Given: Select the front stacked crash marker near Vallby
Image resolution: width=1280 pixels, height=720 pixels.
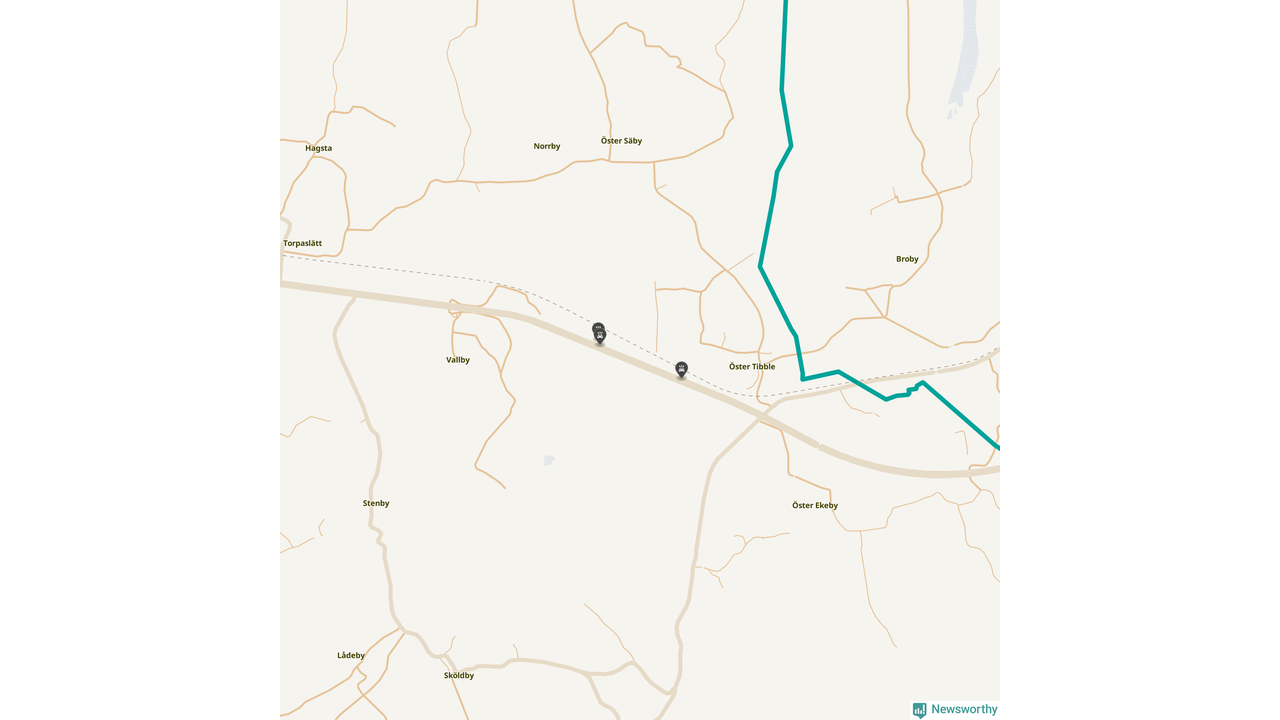Looking at the screenshot, I should pos(600,337).
